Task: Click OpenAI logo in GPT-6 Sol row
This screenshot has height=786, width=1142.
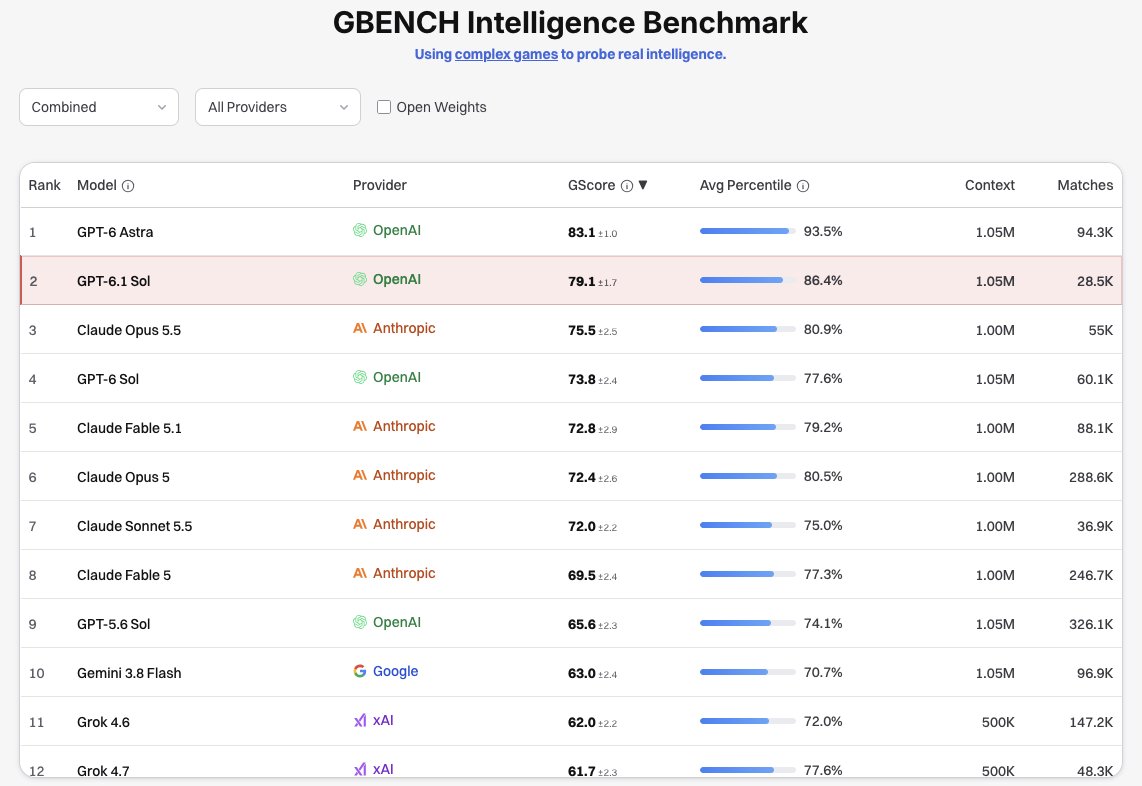Action: (x=360, y=377)
